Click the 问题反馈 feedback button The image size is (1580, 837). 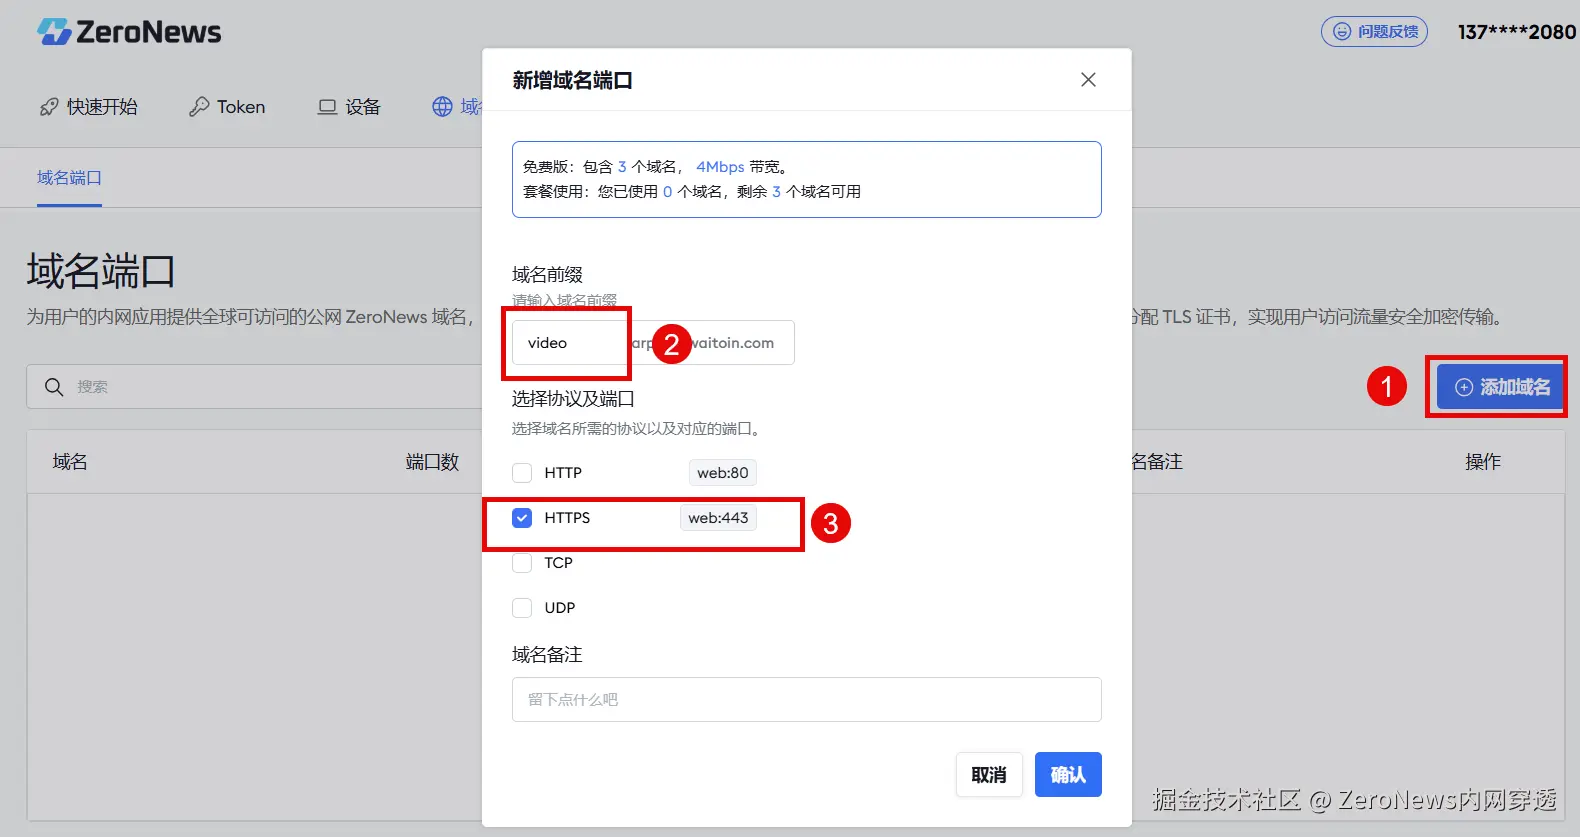click(1374, 32)
